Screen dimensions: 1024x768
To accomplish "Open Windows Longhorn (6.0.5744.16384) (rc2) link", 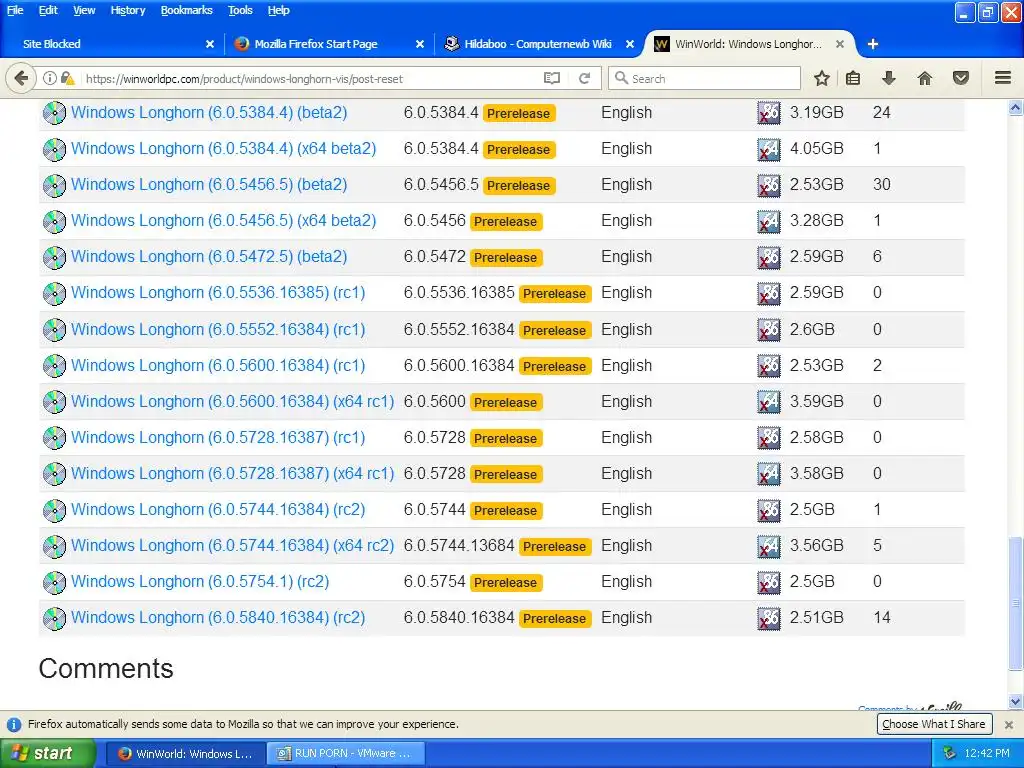I will click(x=218, y=509).
